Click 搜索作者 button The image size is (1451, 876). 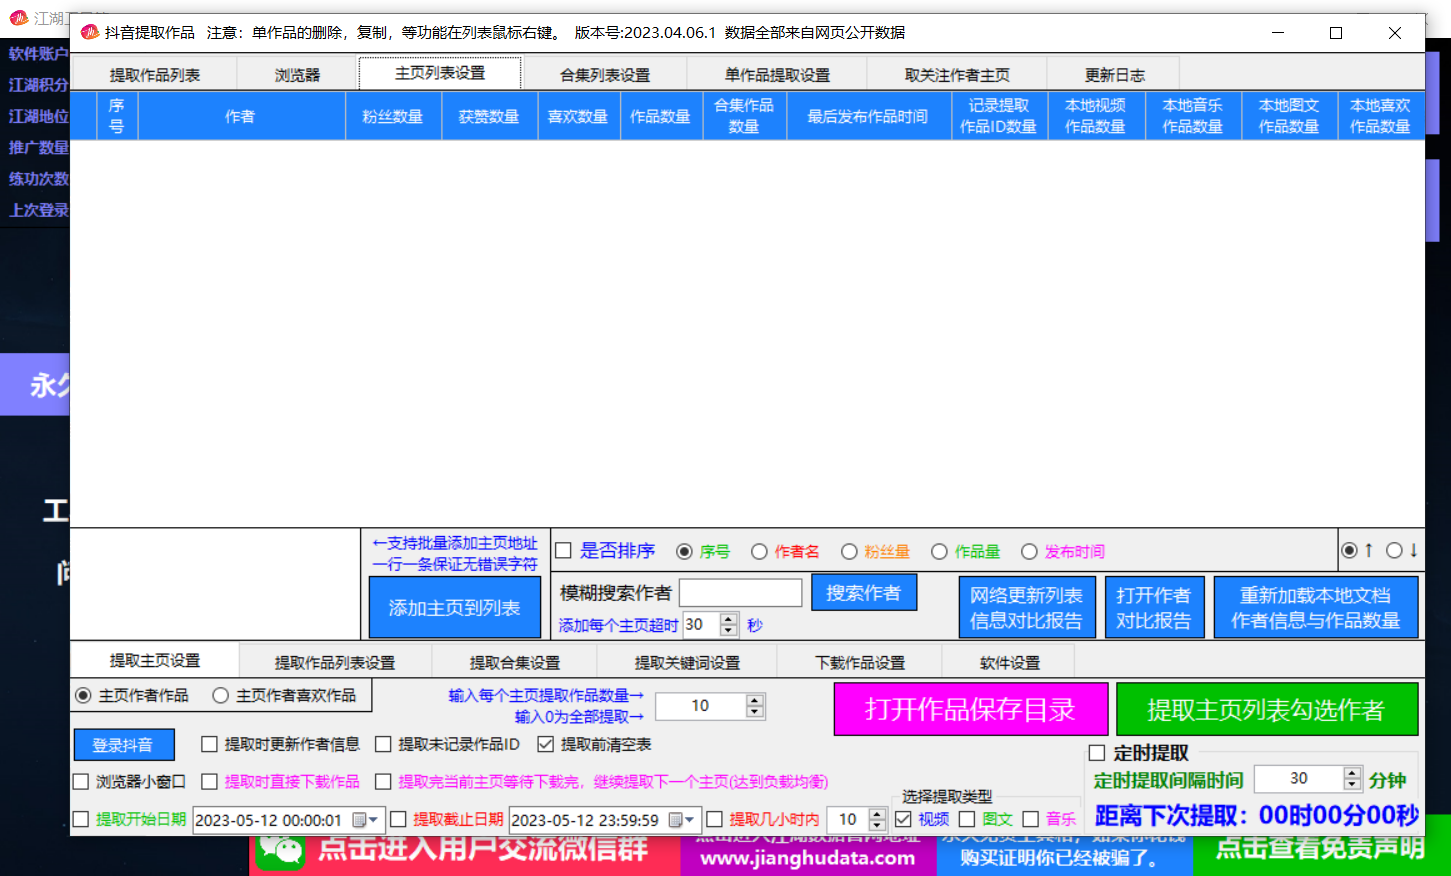coord(864,593)
